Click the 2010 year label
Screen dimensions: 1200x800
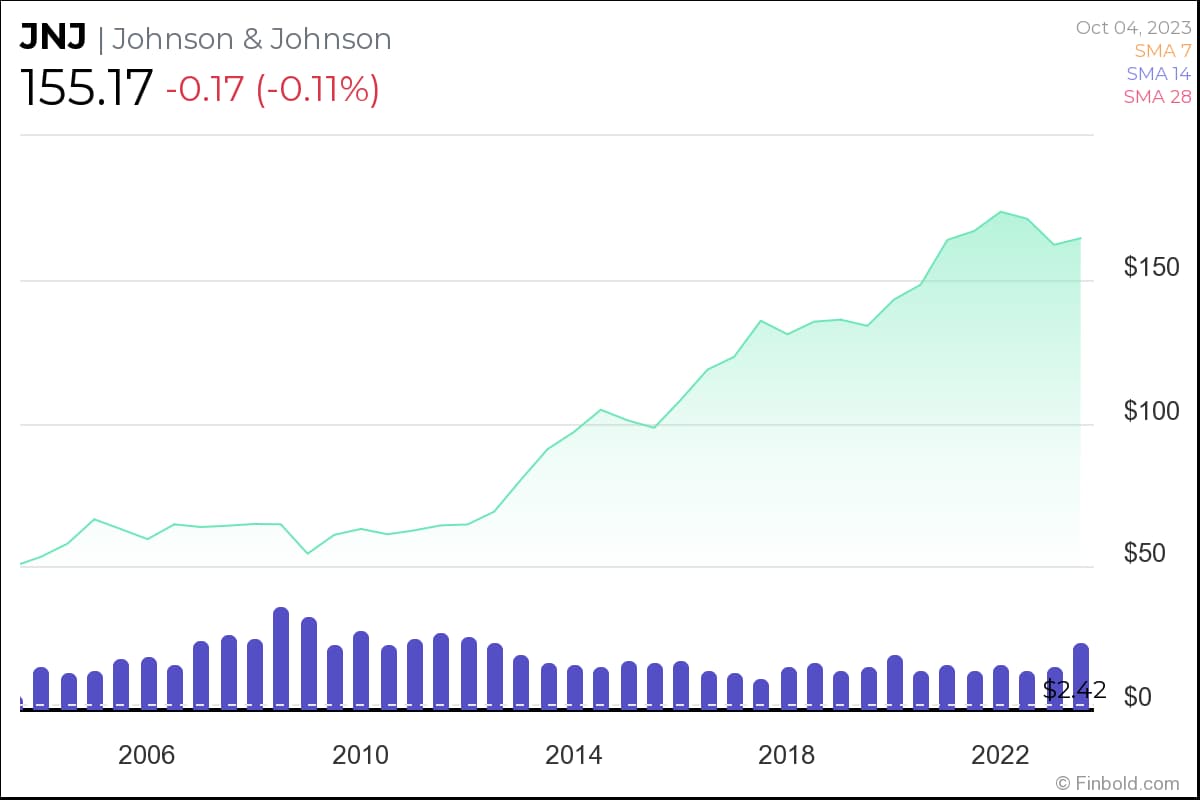click(x=360, y=755)
